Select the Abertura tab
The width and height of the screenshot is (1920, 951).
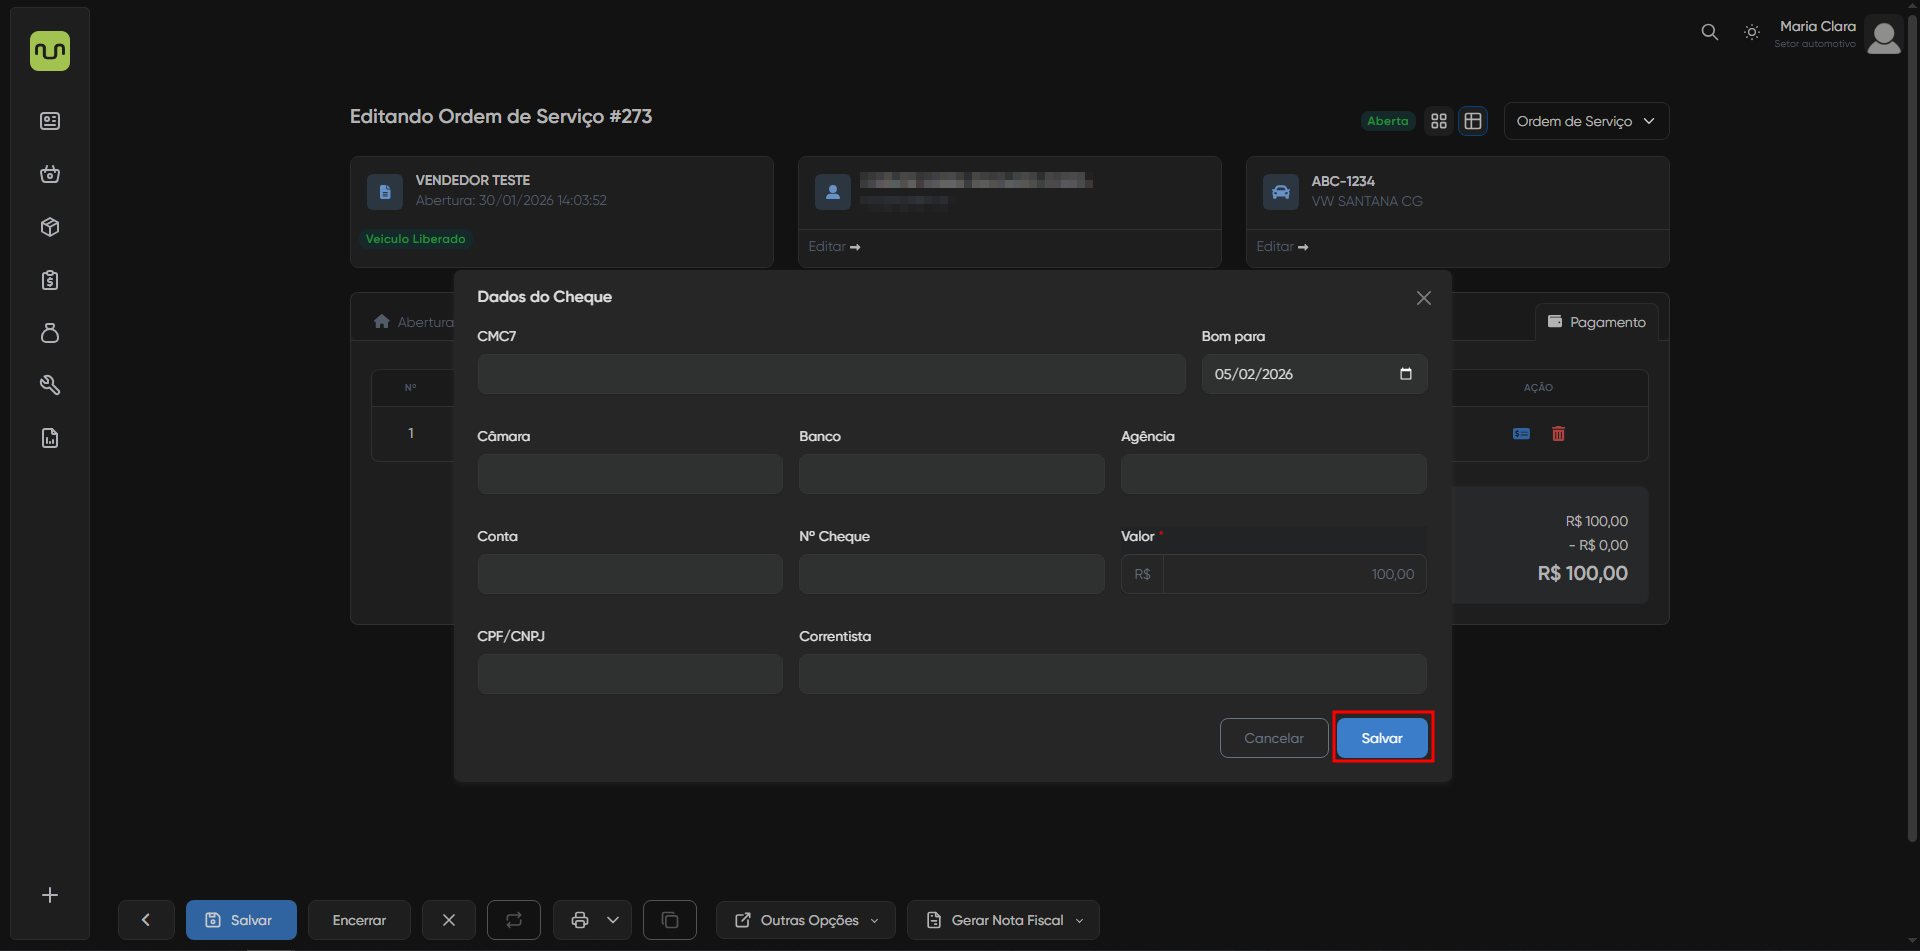pos(414,322)
